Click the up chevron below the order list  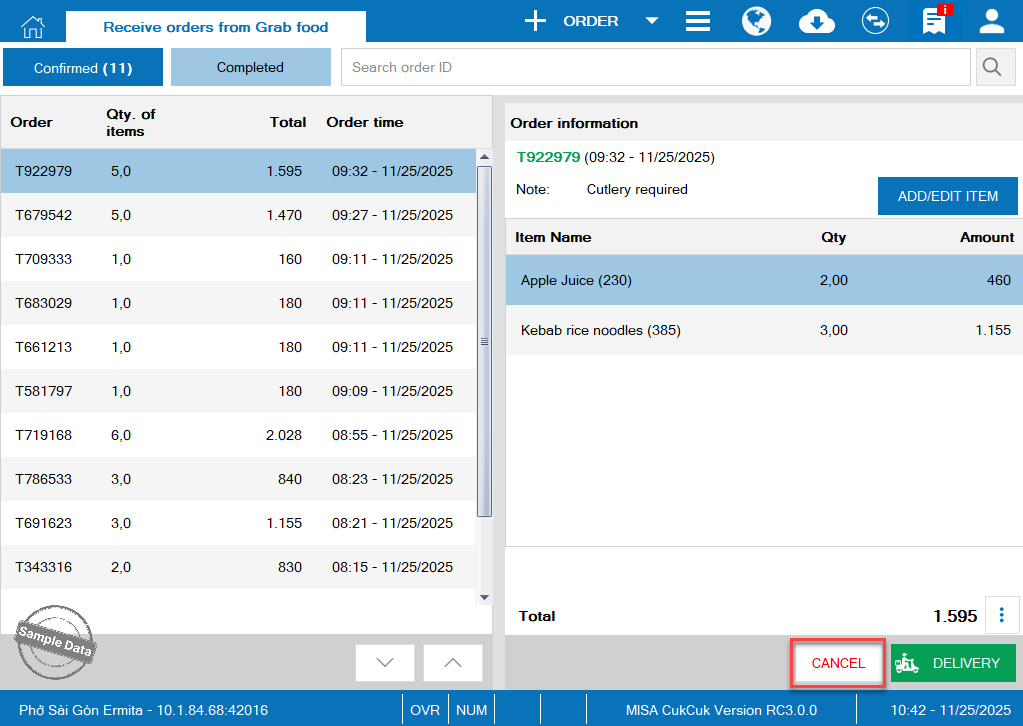coord(452,663)
